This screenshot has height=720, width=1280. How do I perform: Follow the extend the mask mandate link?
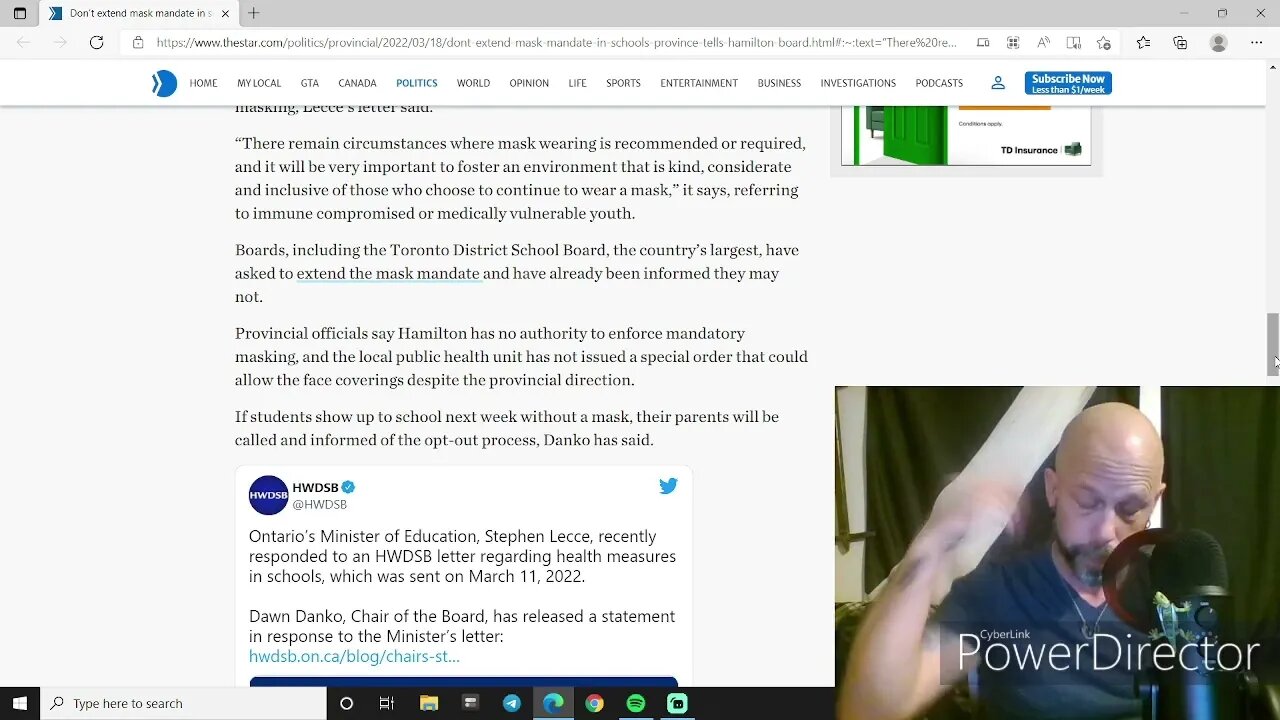(388, 273)
